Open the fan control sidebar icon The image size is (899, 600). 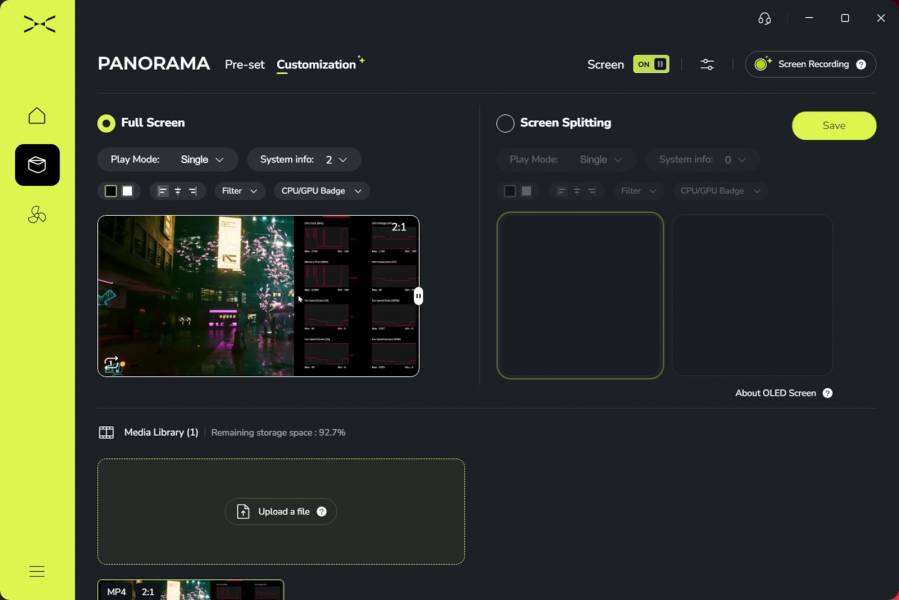[37, 215]
